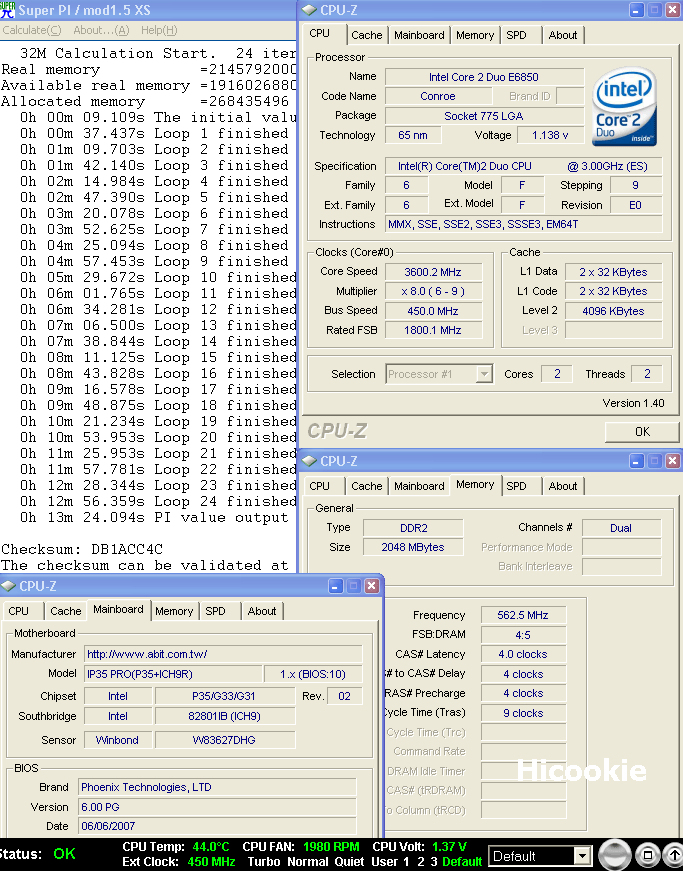Screen dimensions: 683x871
Task: Open the Calculate menu in Super PI
Action: [32, 30]
